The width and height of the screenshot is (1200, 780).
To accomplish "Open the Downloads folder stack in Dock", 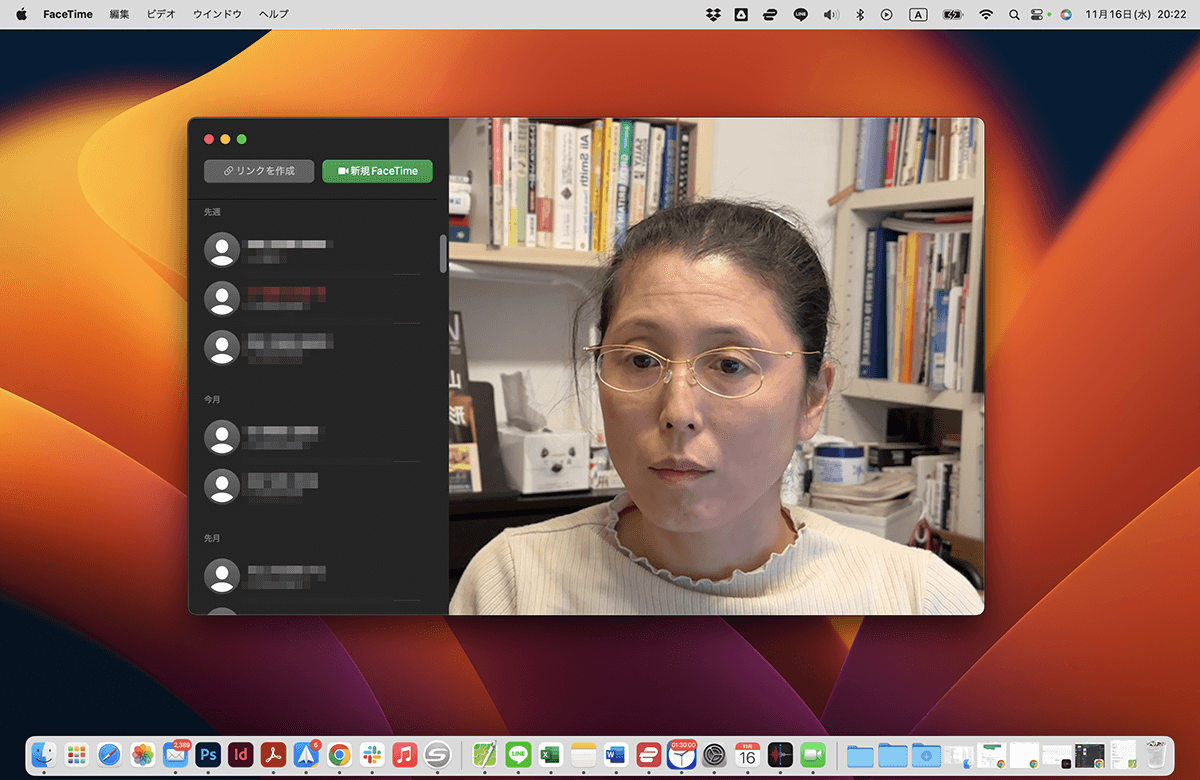I will (x=926, y=754).
